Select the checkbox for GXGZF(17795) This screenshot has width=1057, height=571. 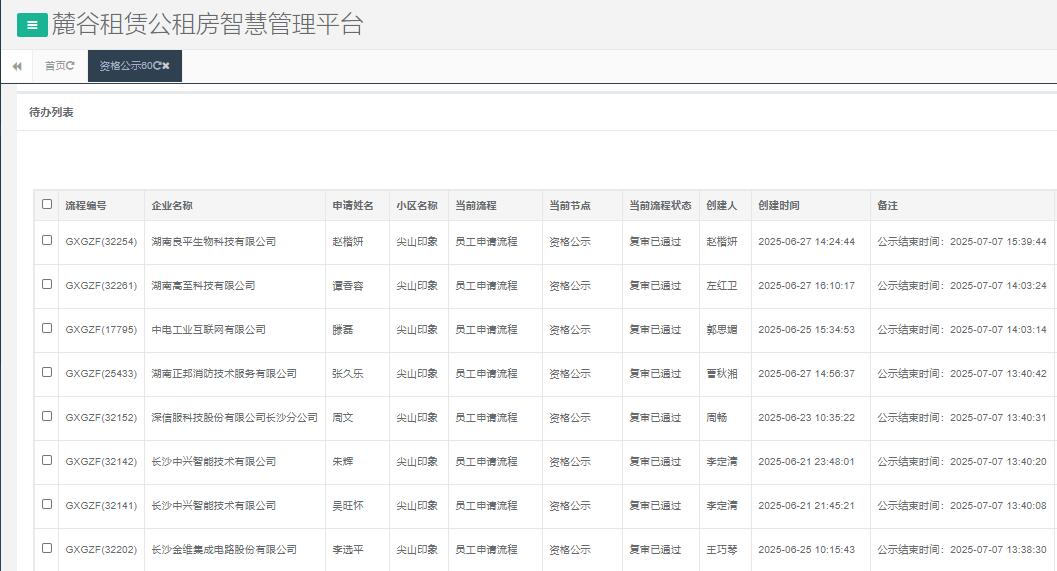47,328
